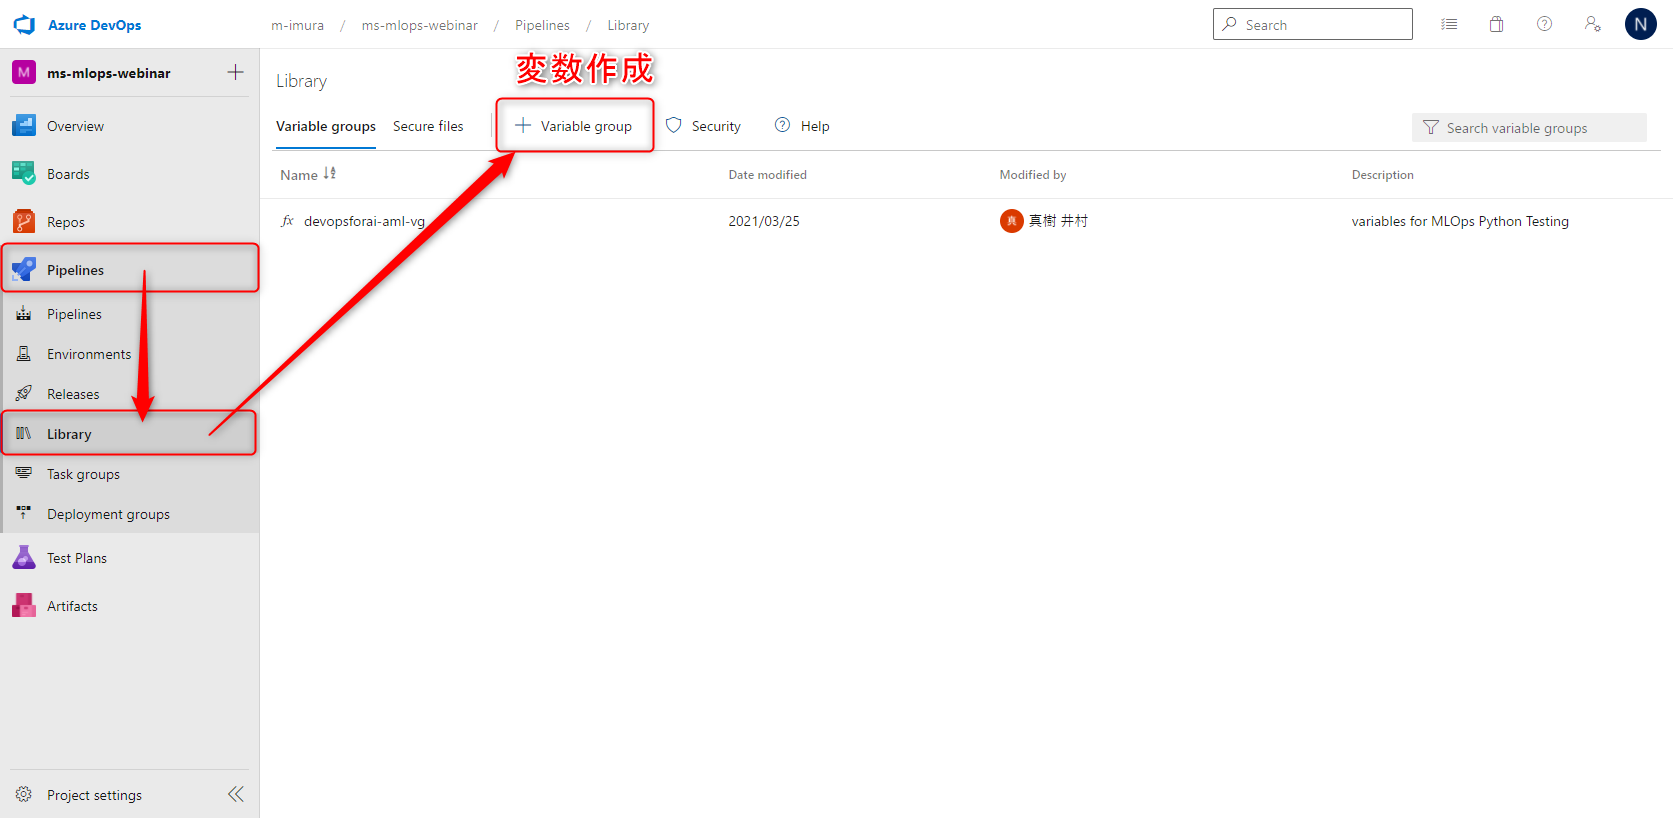Screen dimensions: 1673x818
Task: Click the Deployment groups icon
Action: [x=24, y=514]
